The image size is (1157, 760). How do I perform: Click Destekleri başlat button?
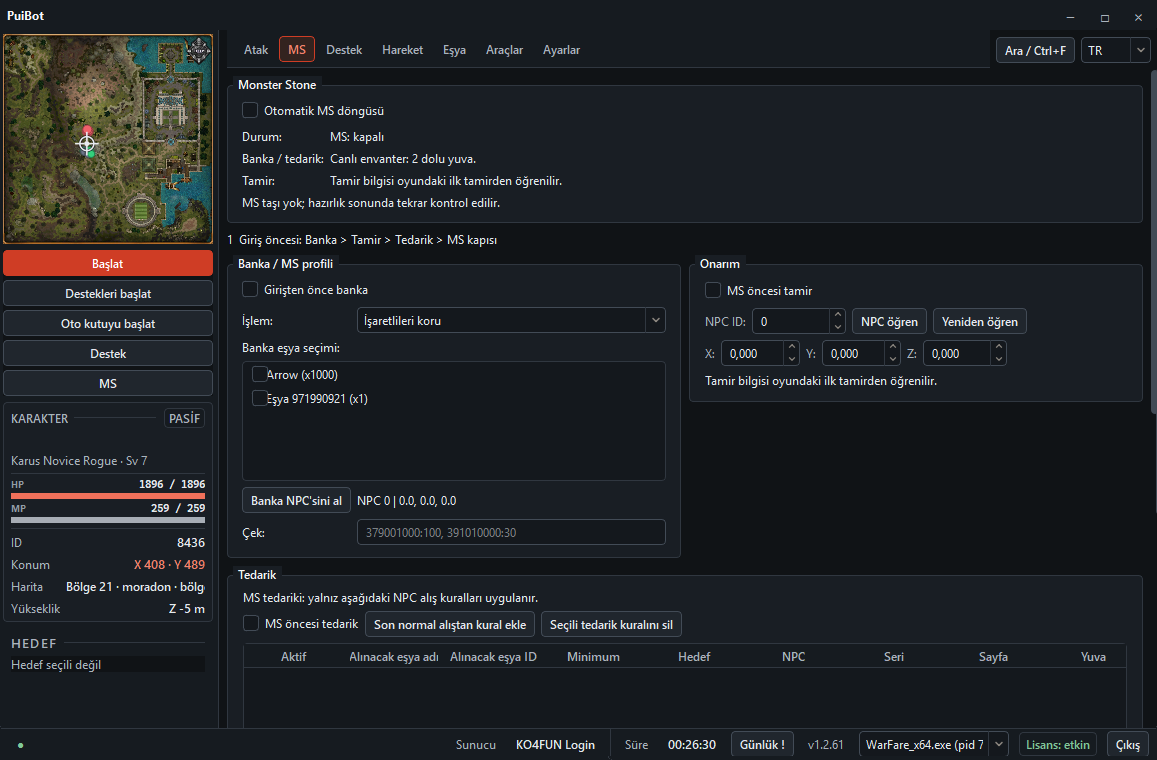click(108, 294)
